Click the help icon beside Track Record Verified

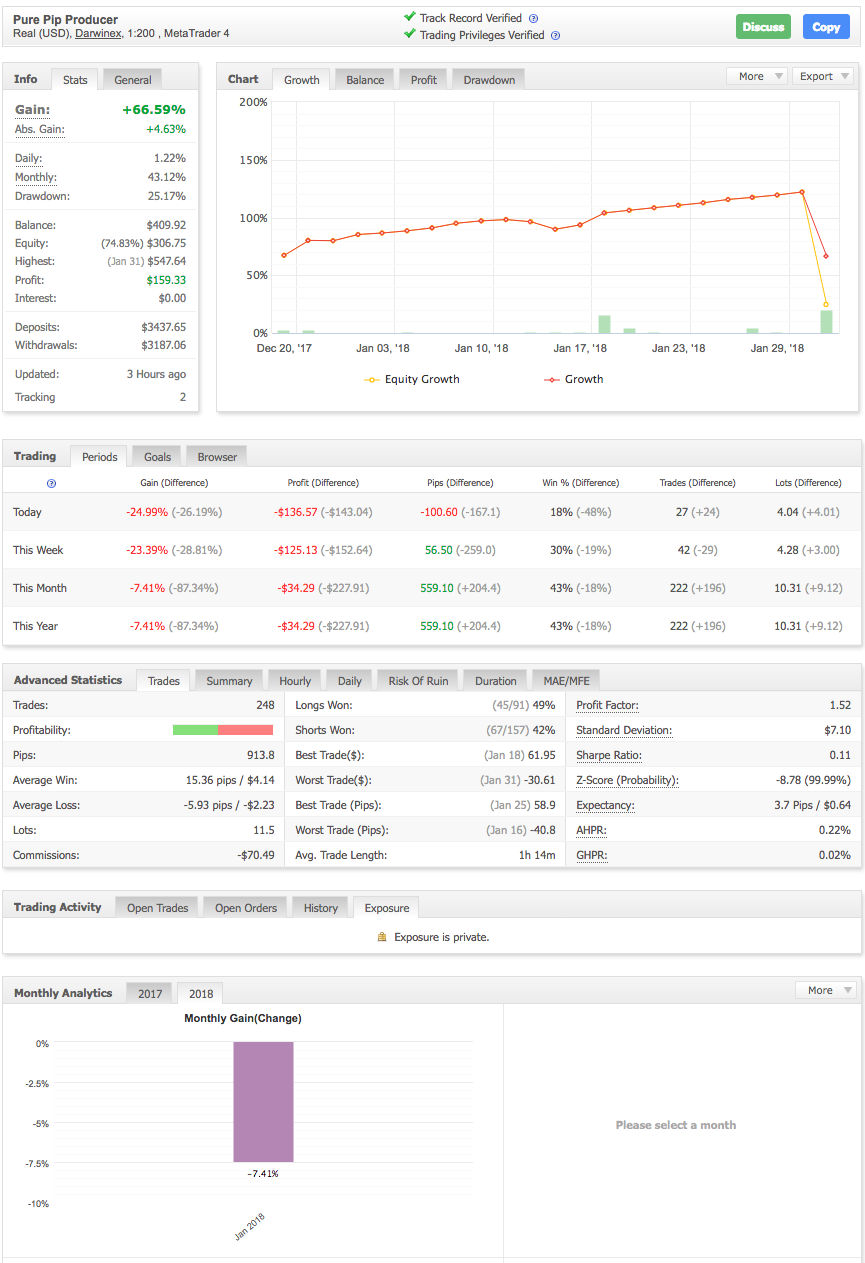click(x=534, y=18)
